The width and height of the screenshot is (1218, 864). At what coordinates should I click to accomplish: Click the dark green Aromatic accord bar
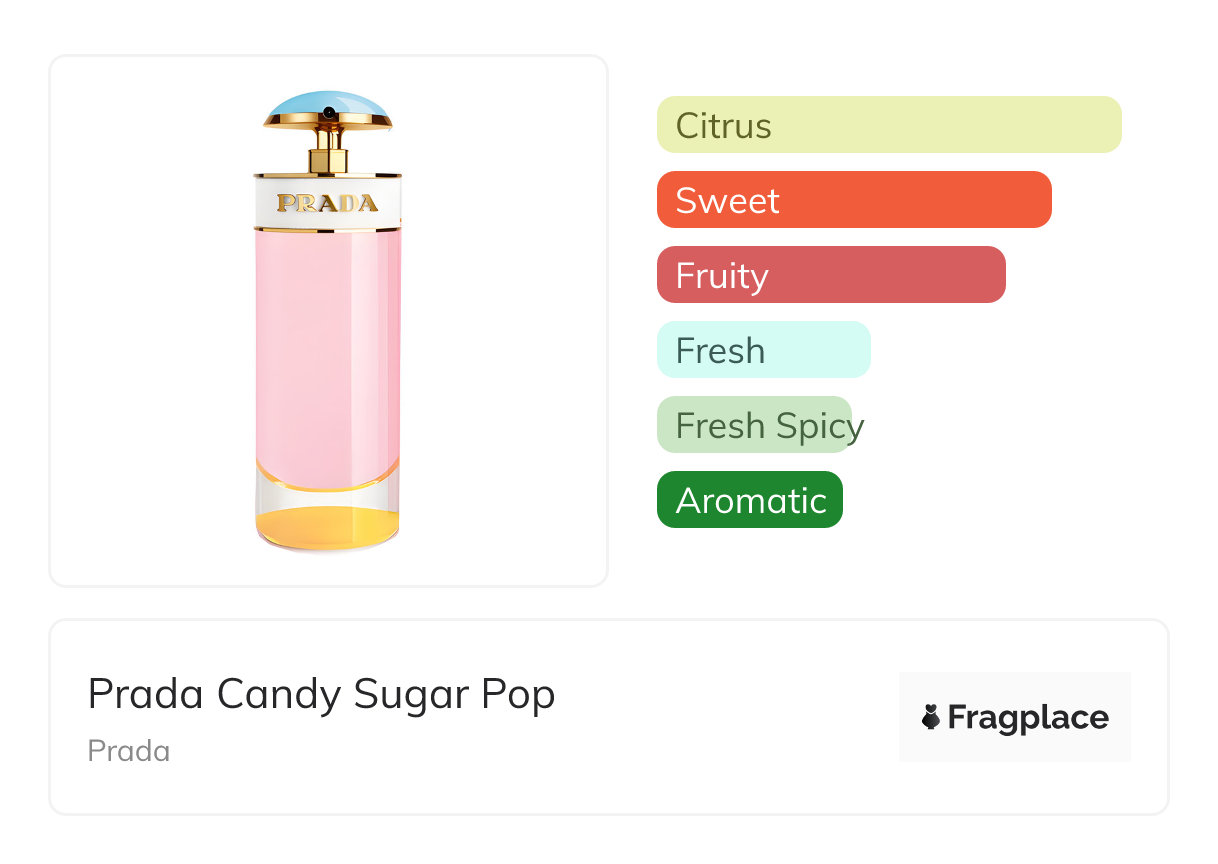click(x=750, y=500)
